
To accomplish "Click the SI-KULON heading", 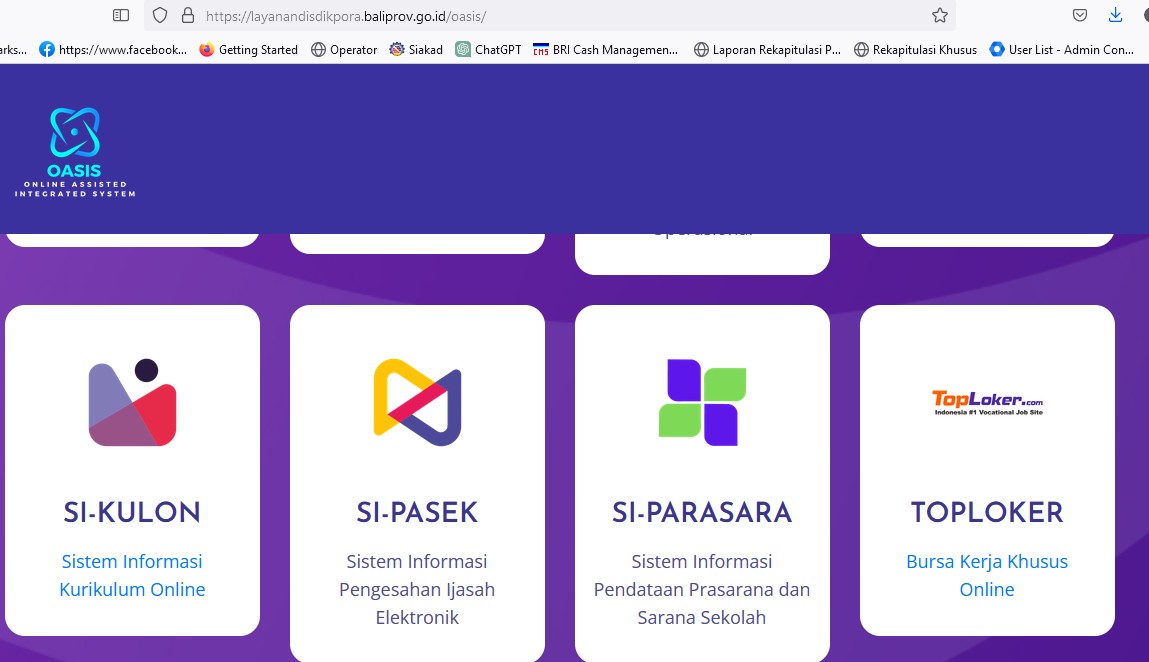I will 132,512.
